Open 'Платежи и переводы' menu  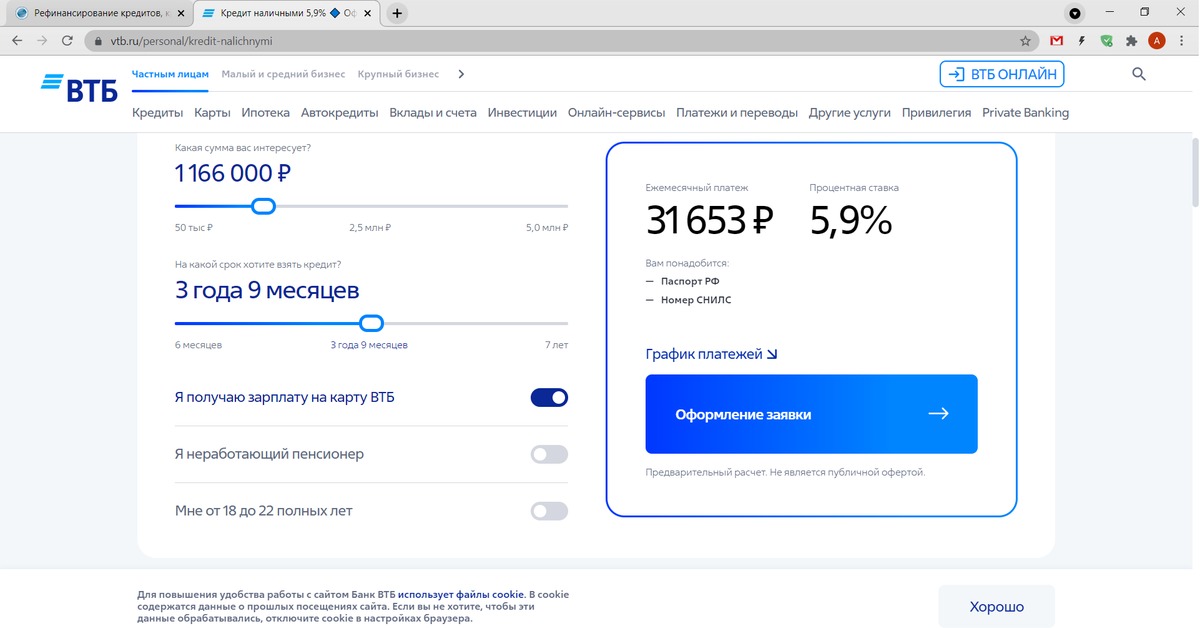(737, 113)
